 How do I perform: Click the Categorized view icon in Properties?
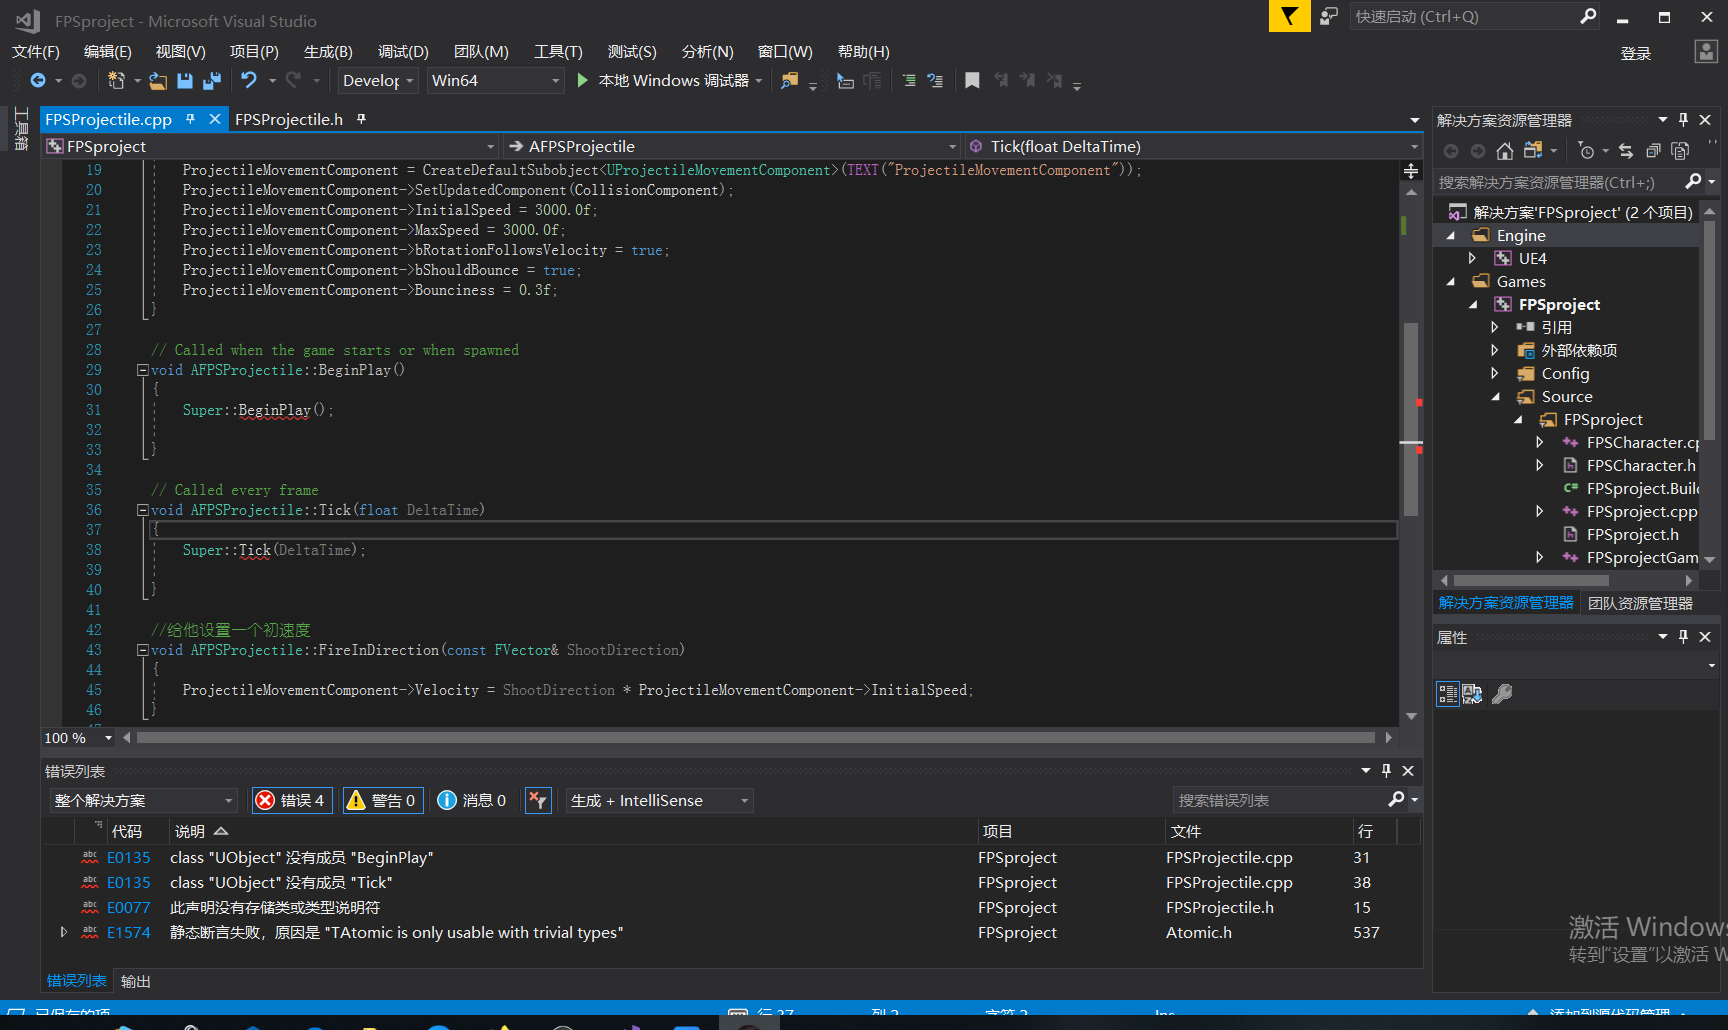point(1447,694)
